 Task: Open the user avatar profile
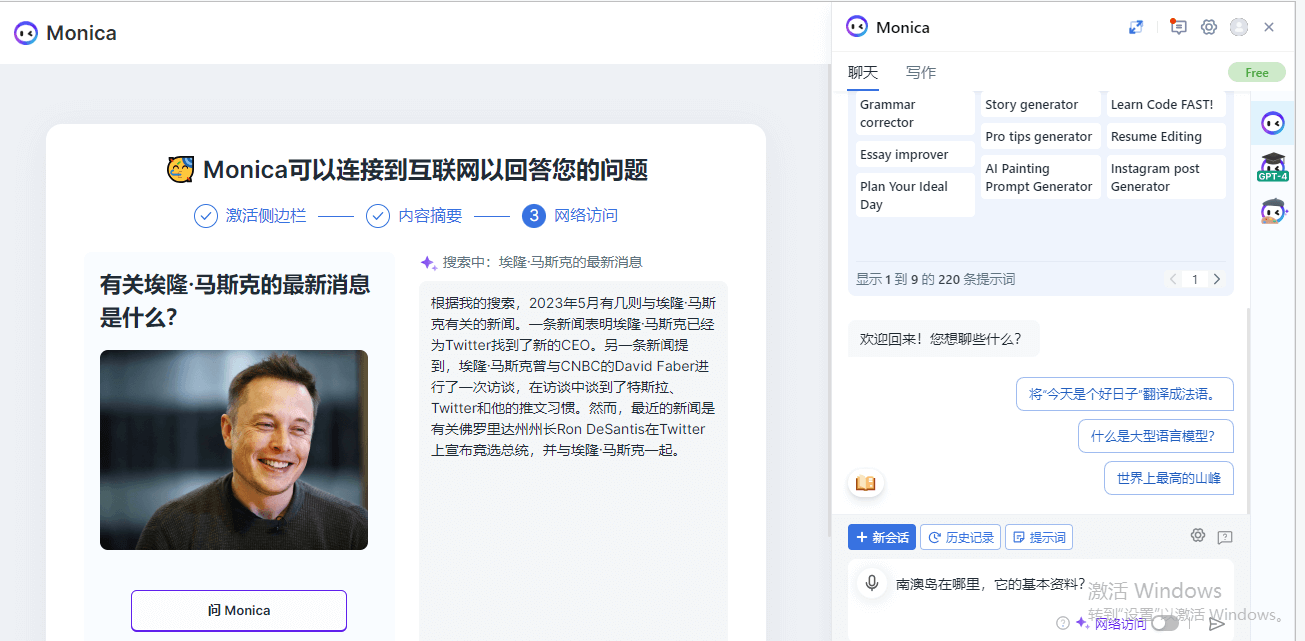click(x=1239, y=27)
